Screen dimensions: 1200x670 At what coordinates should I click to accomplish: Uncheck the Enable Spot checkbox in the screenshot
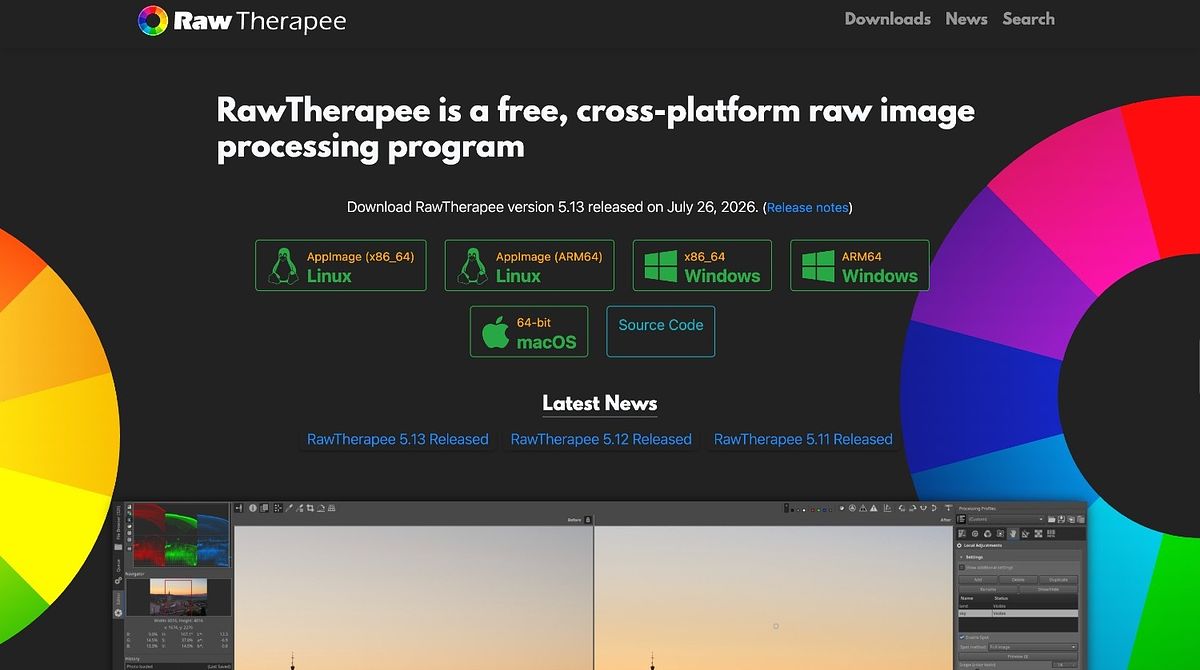click(962, 637)
